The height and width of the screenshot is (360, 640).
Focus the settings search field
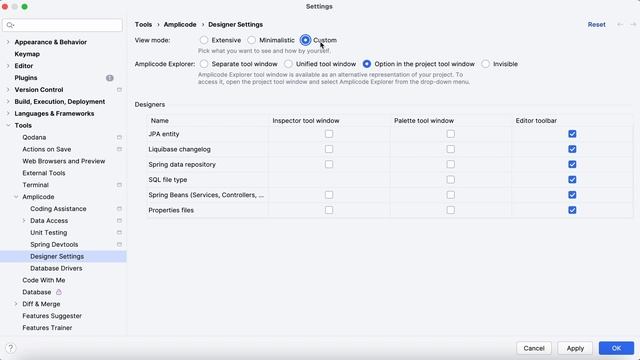point(62,25)
